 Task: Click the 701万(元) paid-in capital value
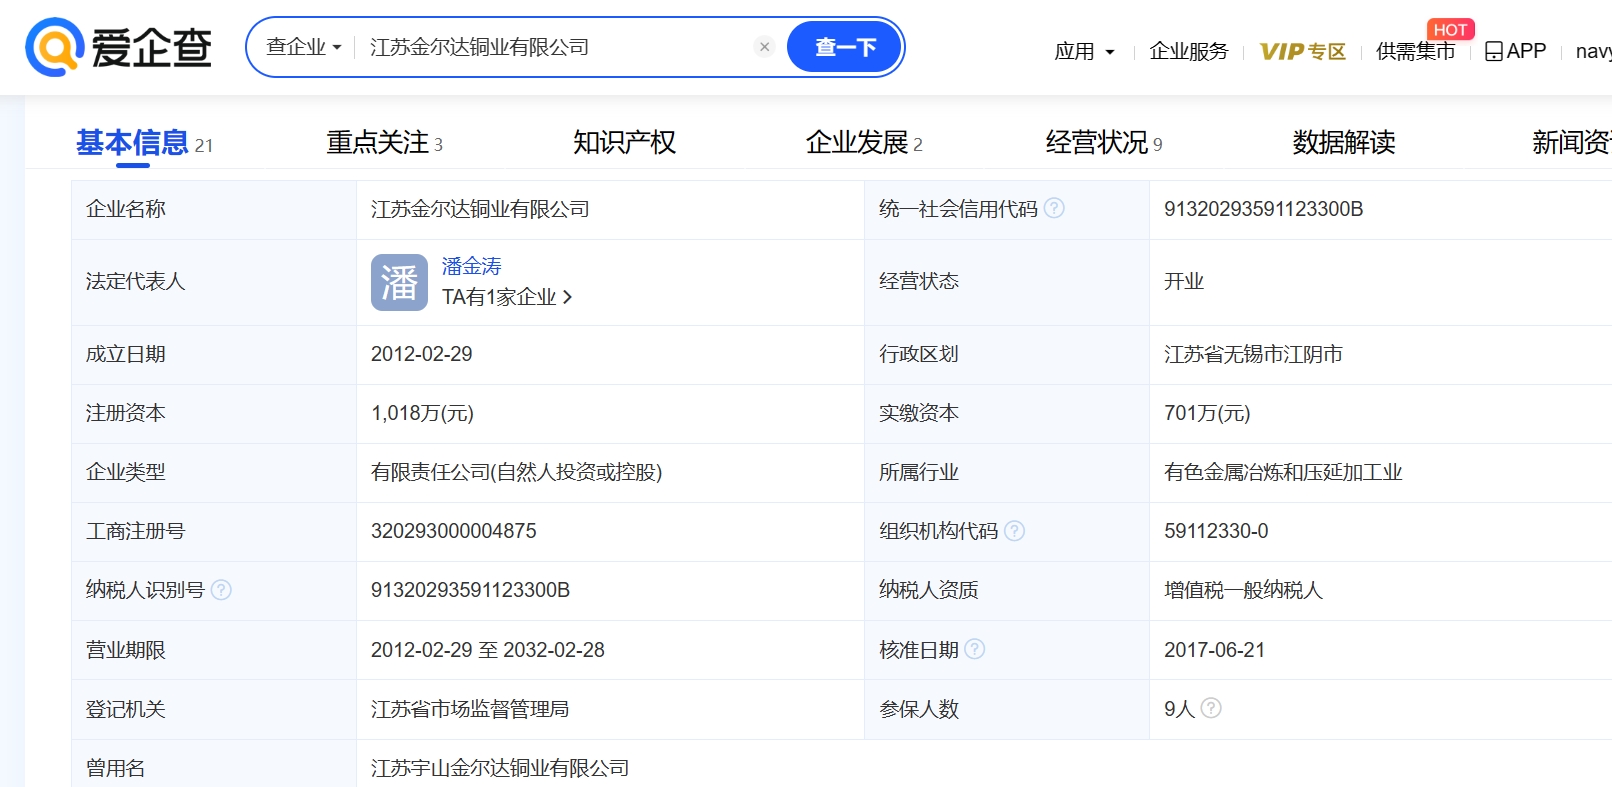coord(1207,413)
